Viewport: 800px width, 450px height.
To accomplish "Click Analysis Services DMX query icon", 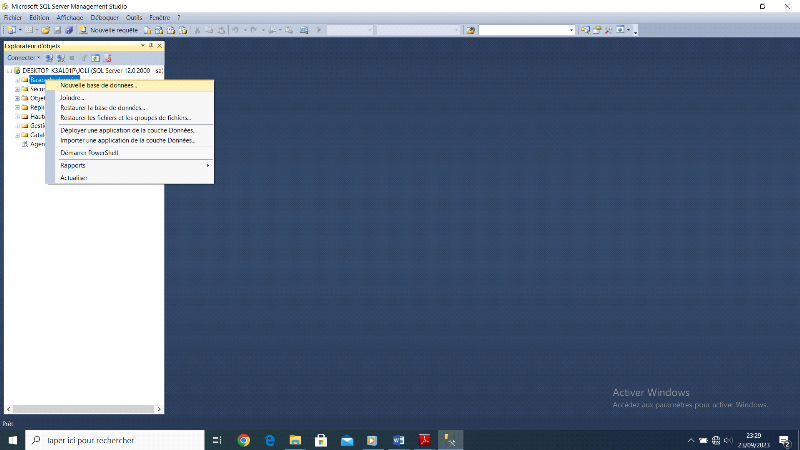I will 171,30.
